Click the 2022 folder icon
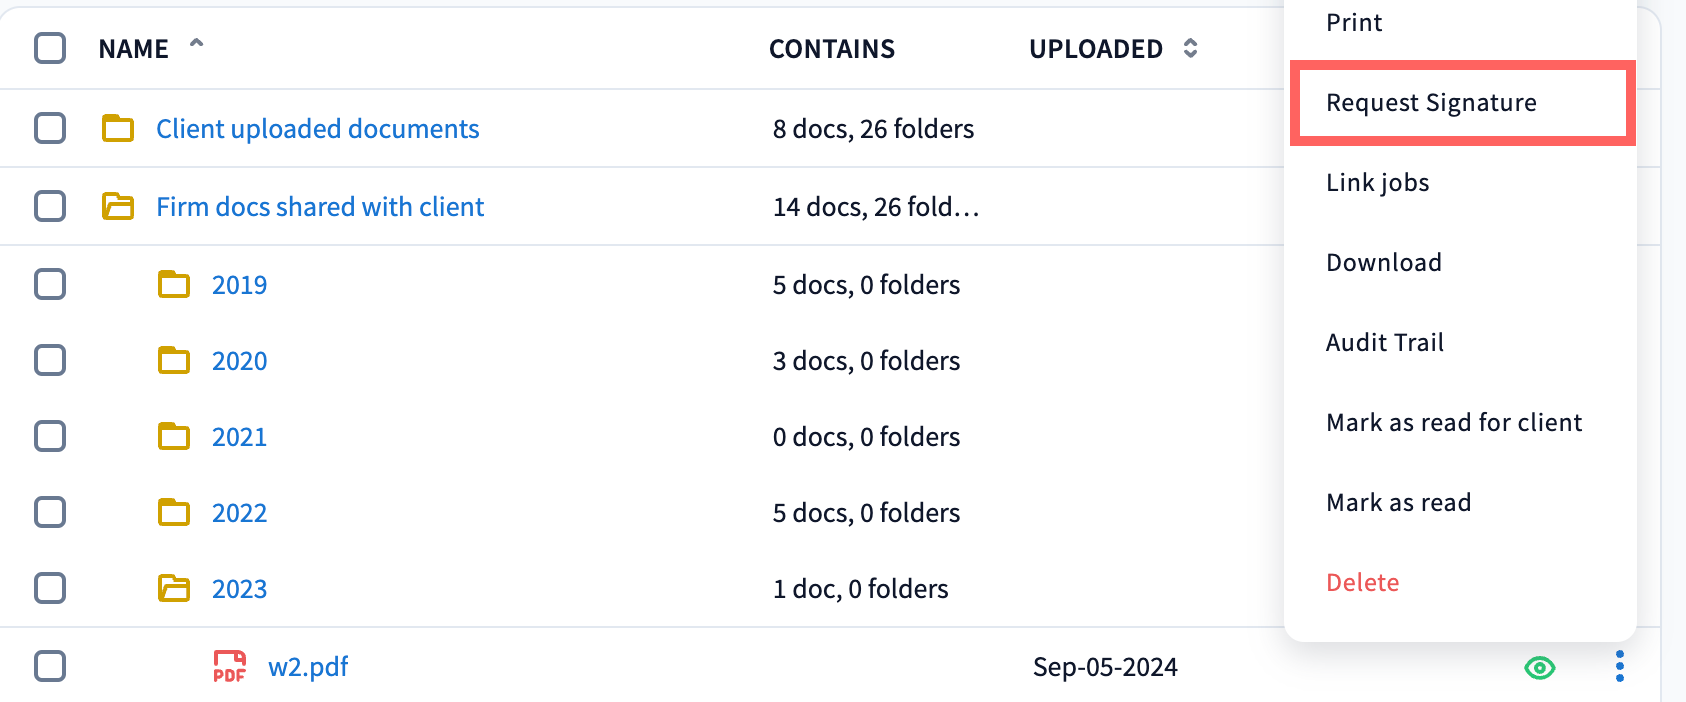 [174, 512]
